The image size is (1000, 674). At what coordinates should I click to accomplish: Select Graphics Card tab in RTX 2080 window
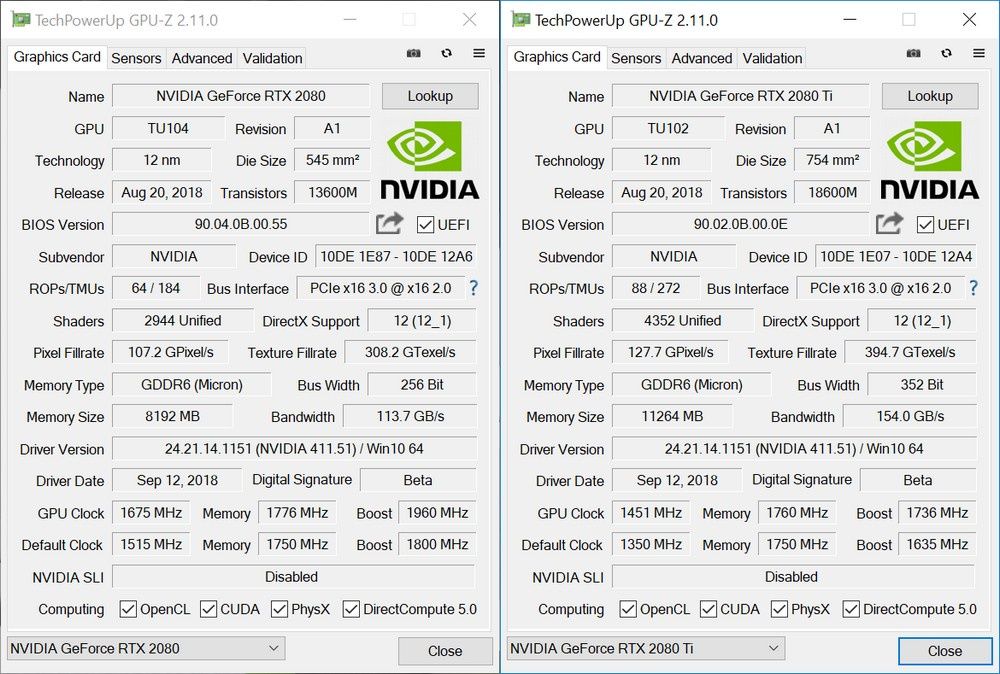57,57
